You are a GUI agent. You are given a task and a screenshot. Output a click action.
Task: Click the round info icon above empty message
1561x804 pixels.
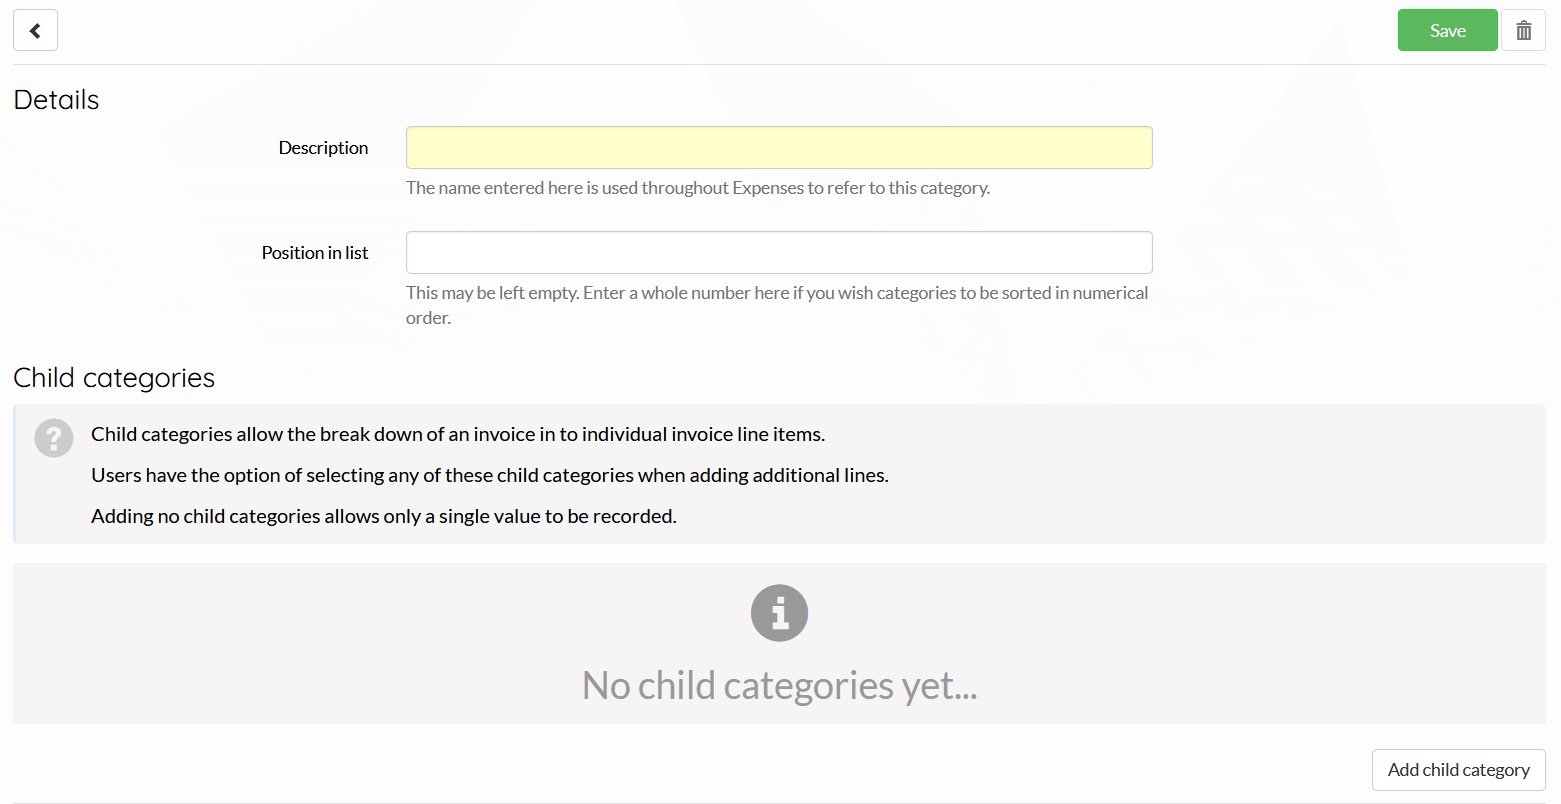pyautogui.click(x=779, y=613)
